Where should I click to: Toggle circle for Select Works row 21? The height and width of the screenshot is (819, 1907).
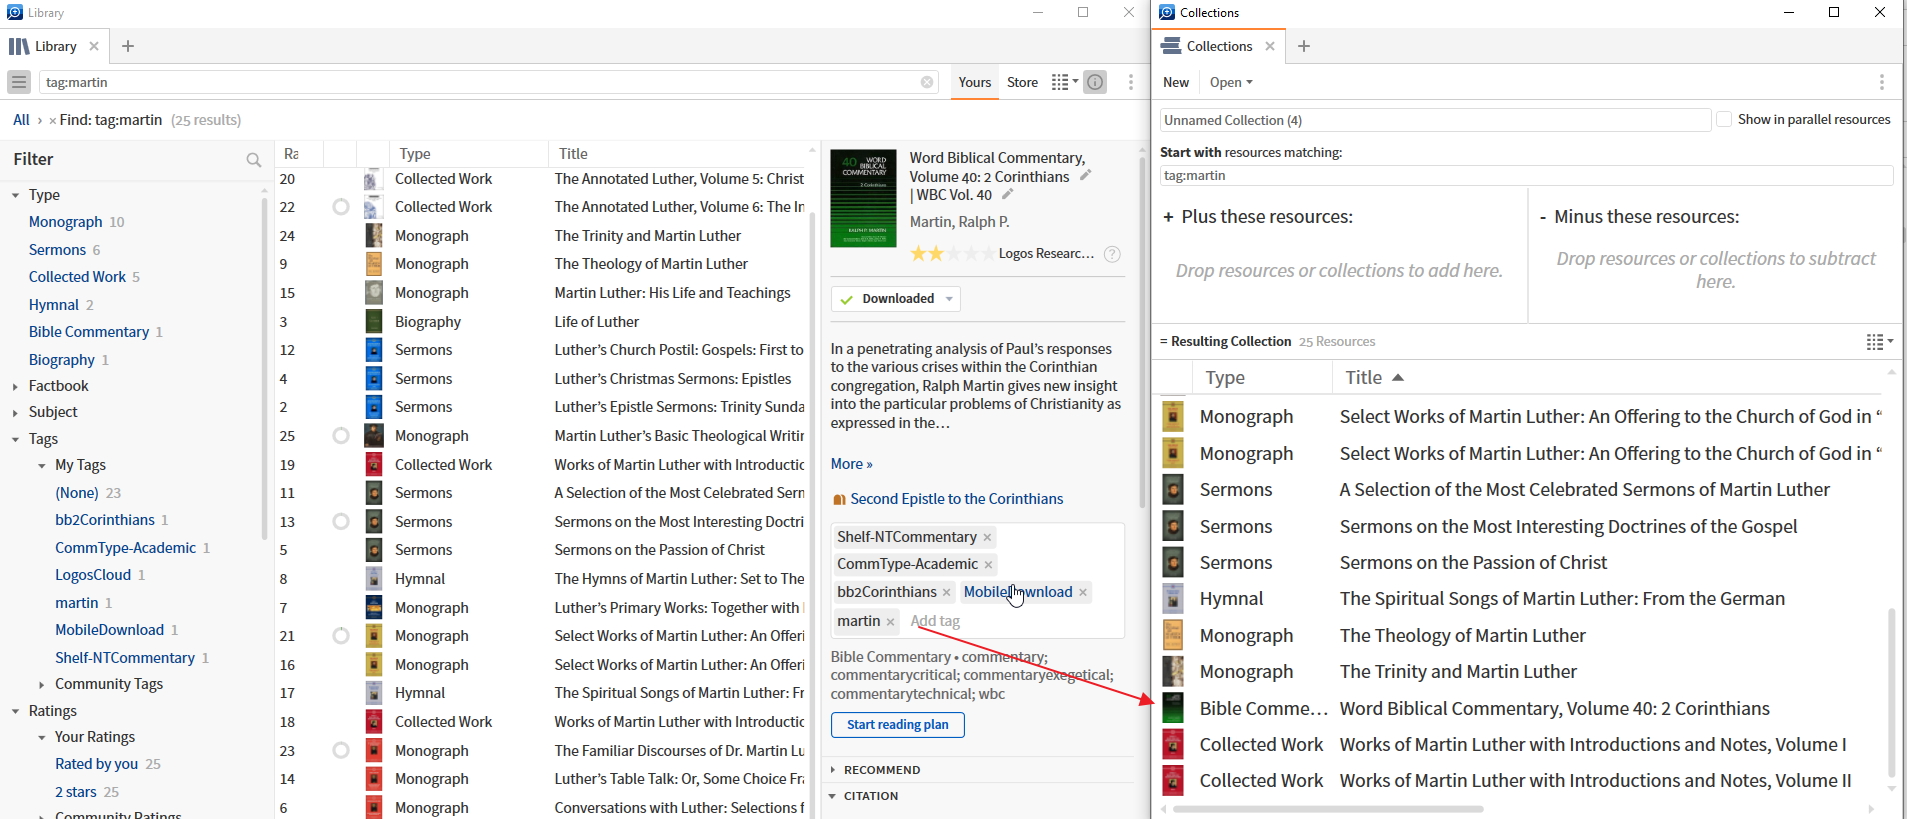(x=341, y=636)
